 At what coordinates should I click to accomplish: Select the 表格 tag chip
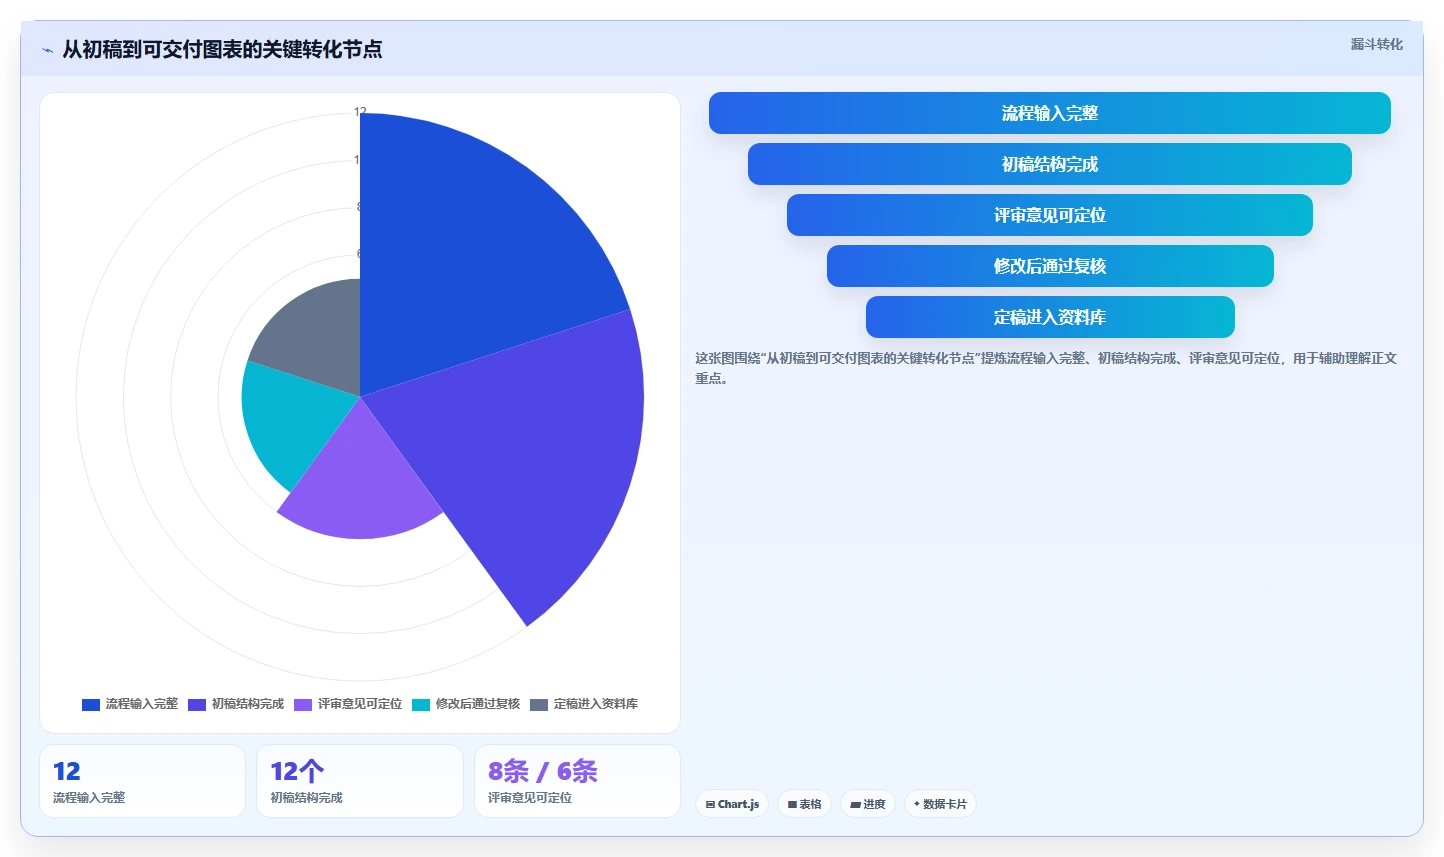pyautogui.click(x=804, y=804)
